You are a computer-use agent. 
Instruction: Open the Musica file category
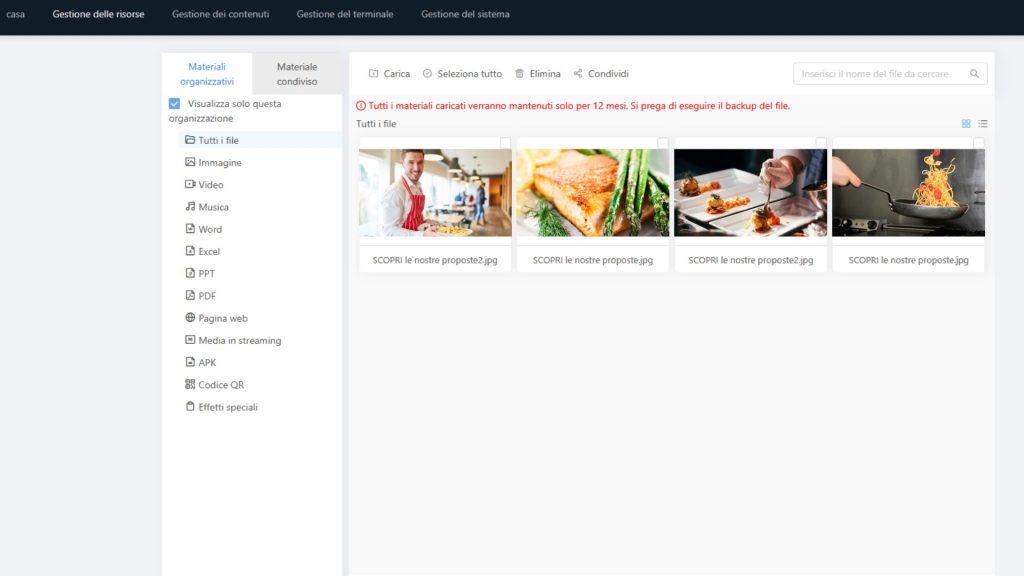213,207
